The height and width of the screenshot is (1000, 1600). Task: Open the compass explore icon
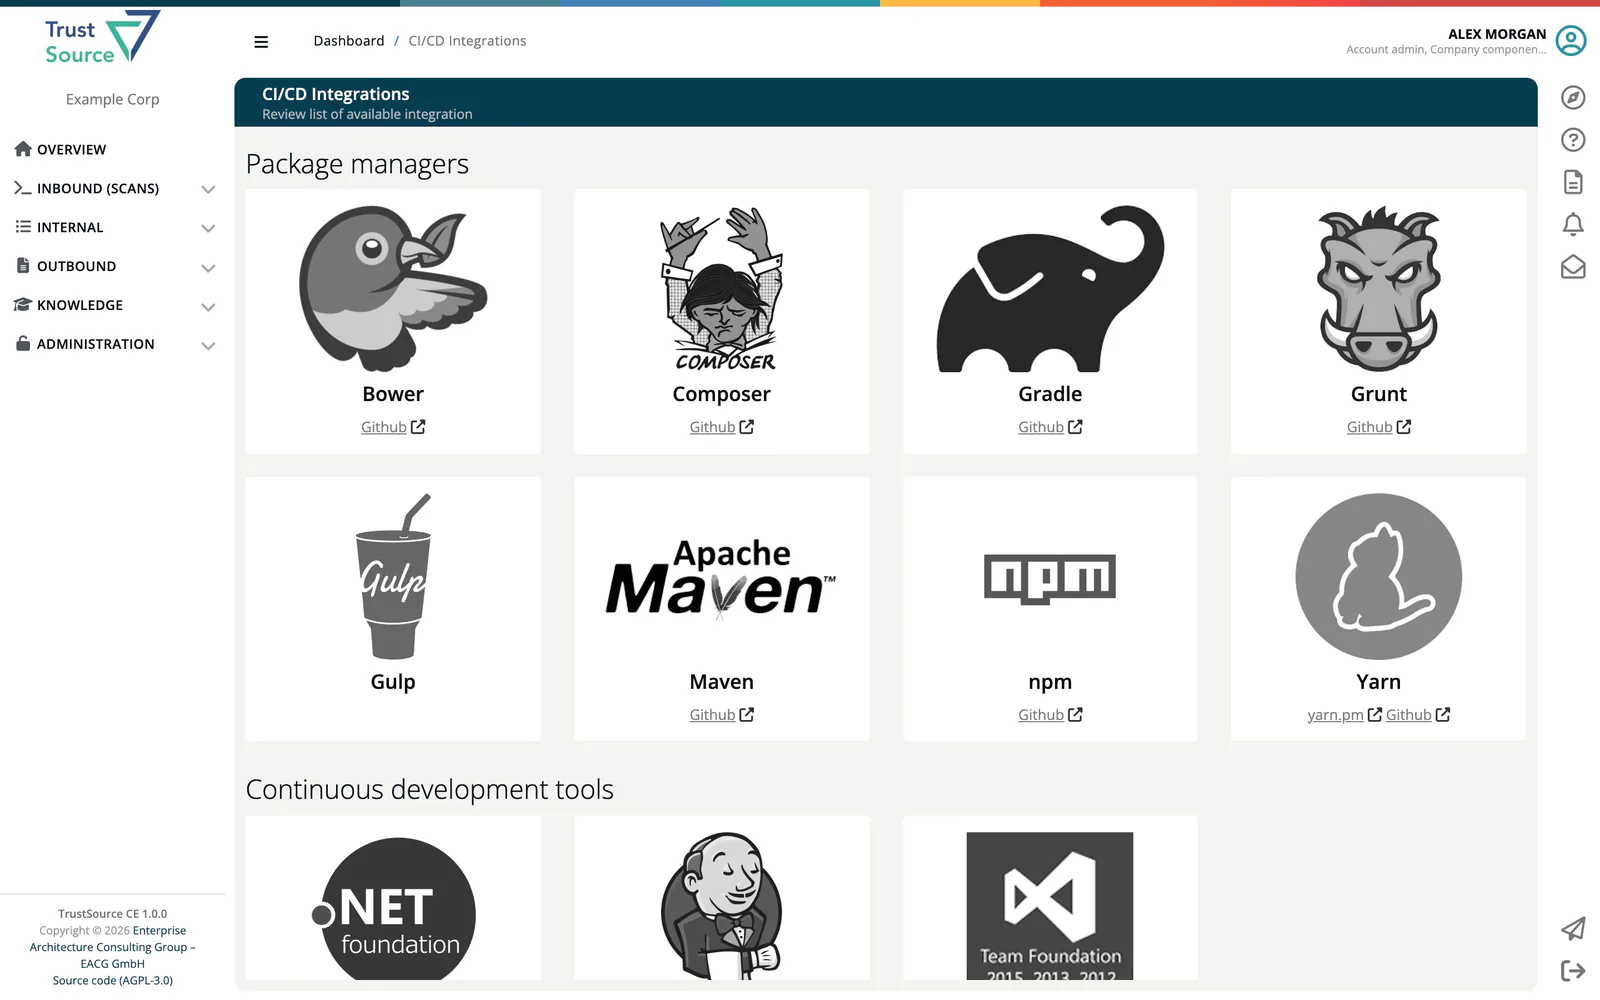[x=1573, y=98]
